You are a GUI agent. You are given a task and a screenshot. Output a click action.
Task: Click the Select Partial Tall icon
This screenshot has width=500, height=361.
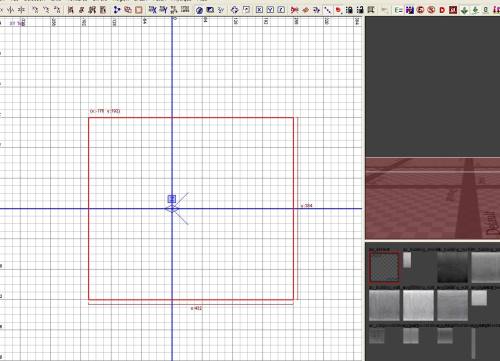click(92, 10)
